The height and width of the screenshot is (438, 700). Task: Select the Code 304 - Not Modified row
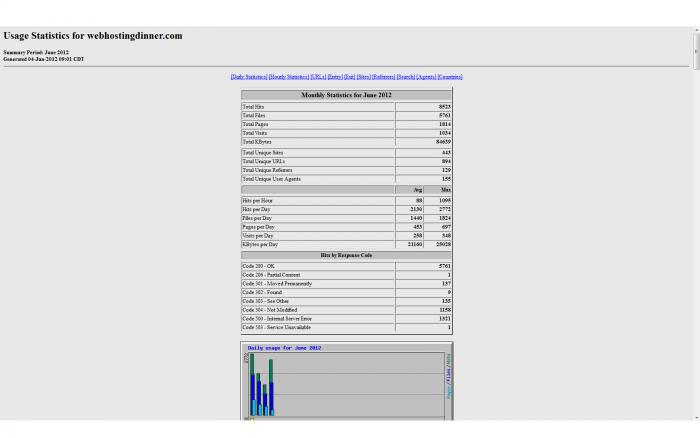346,310
